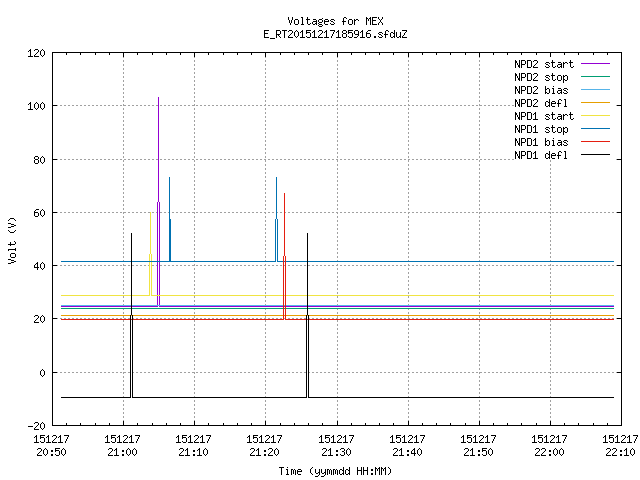Viewport: 640px width, 480px height.
Task: Click the green NPD2 stop legend line
Action: click(x=595, y=77)
